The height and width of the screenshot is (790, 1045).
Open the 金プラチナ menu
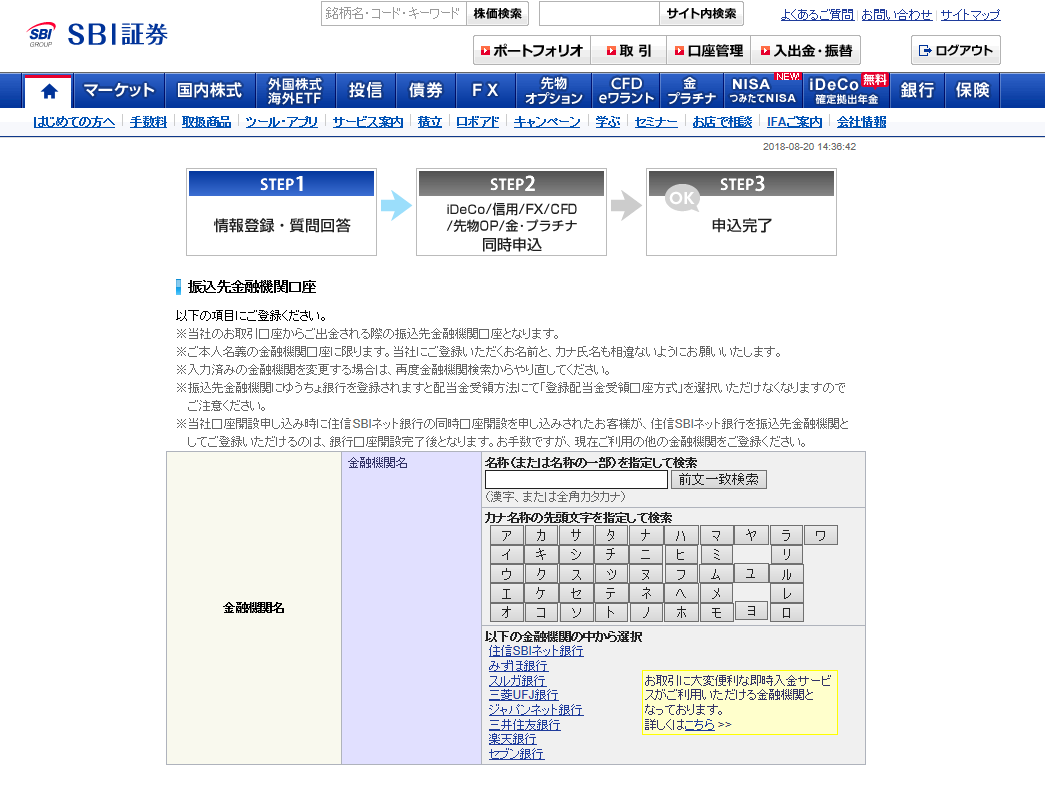pos(691,91)
